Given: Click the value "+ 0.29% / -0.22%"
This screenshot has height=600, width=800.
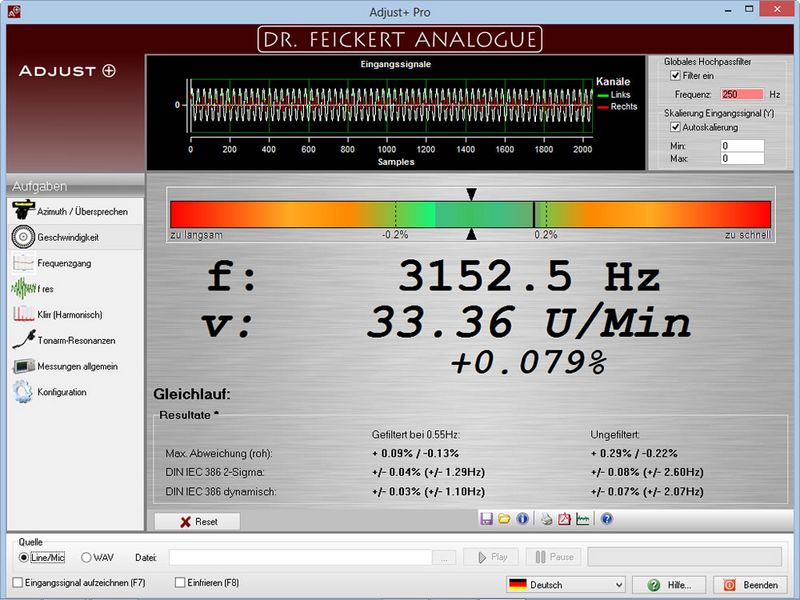Looking at the screenshot, I should click(x=634, y=453).
